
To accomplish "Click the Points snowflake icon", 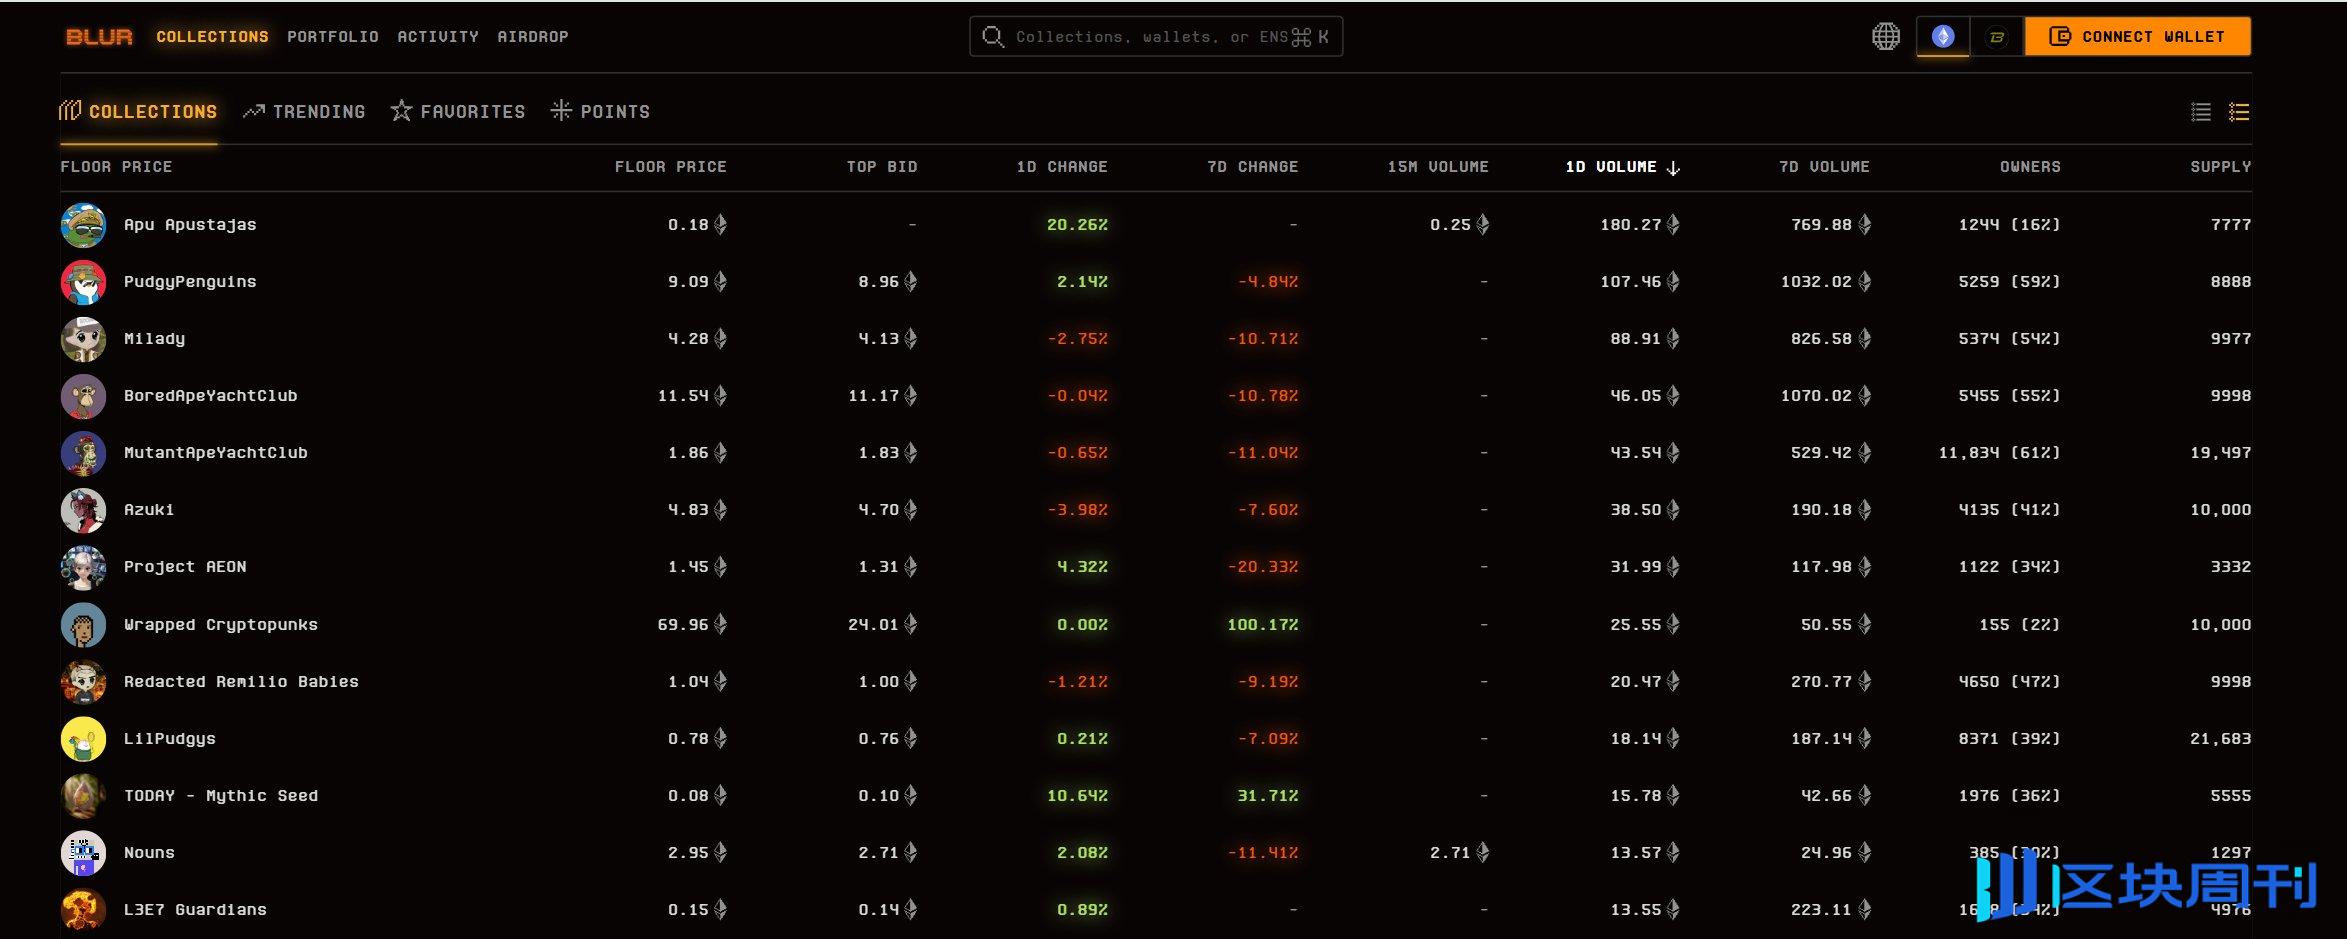I will (561, 111).
